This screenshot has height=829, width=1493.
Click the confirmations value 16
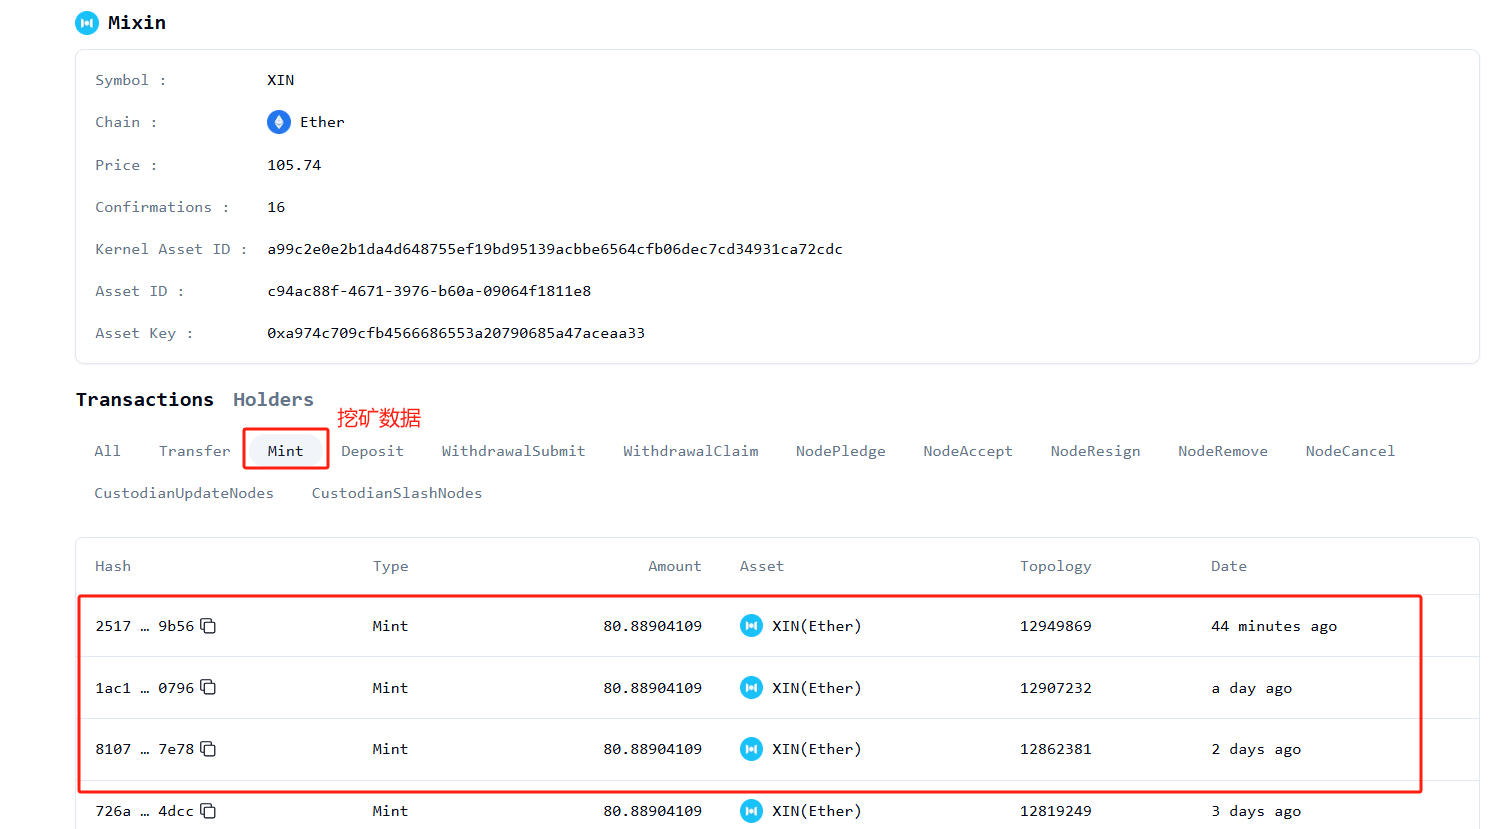click(x=276, y=207)
